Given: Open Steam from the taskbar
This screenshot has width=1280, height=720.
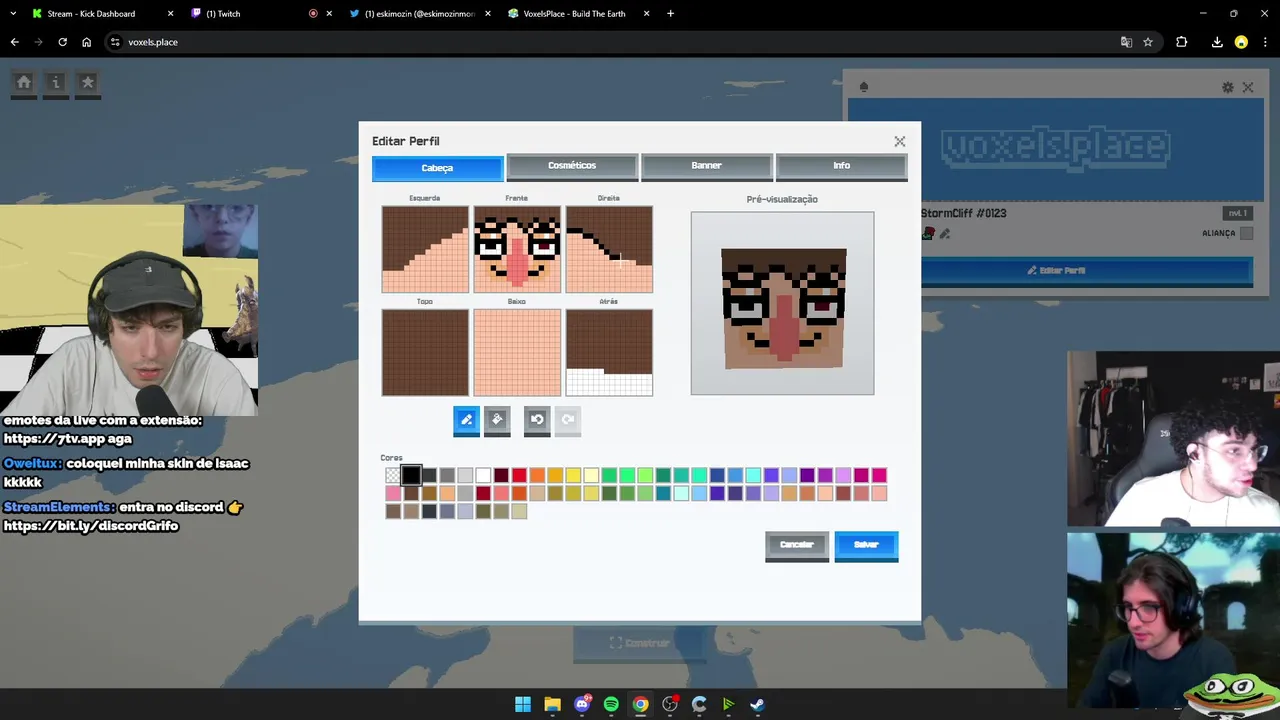Looking at the screenshot, I should point(757,704).
